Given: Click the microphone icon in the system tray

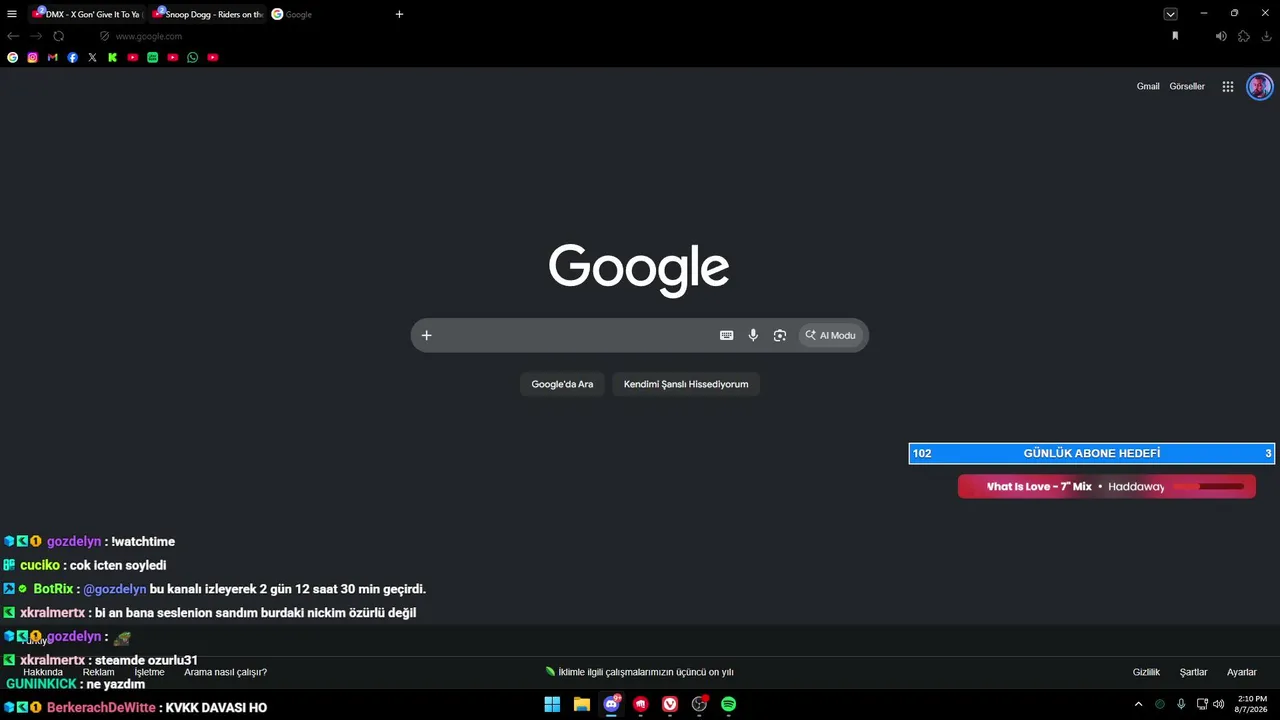Looking at the screenshot, I should tap(1181, 704).
